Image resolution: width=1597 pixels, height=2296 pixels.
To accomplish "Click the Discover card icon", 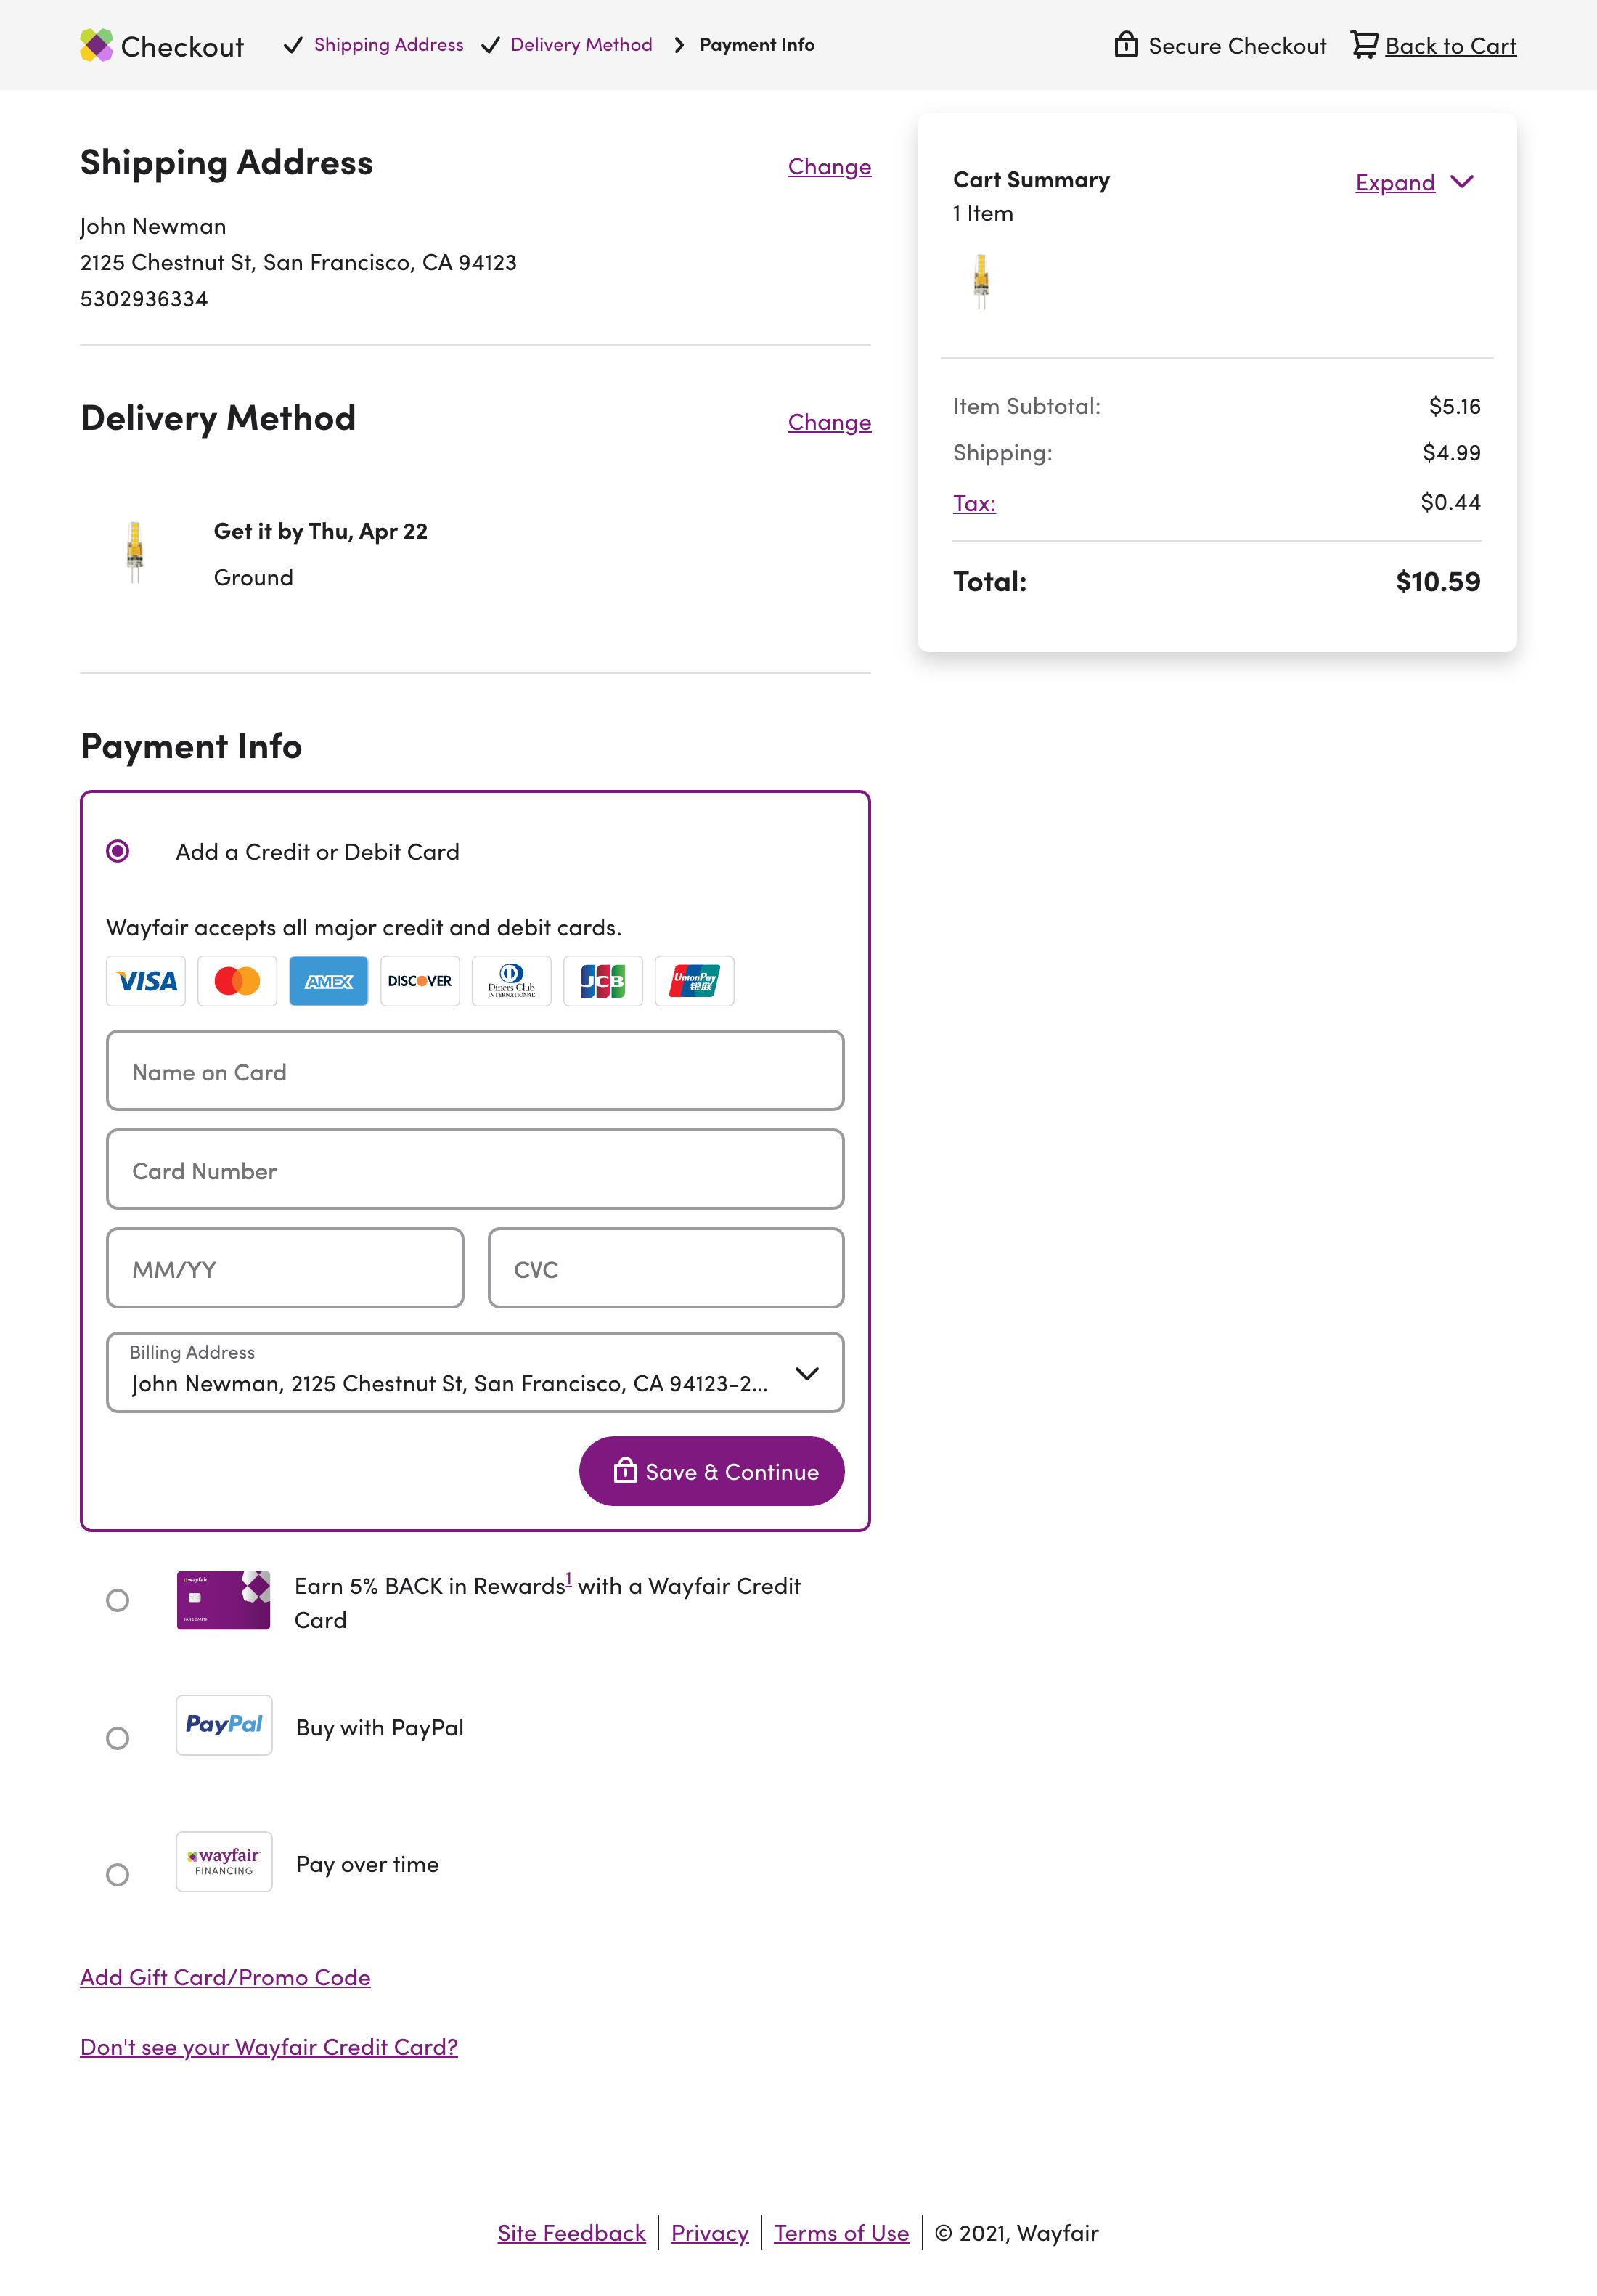I will tap(419, 981).
